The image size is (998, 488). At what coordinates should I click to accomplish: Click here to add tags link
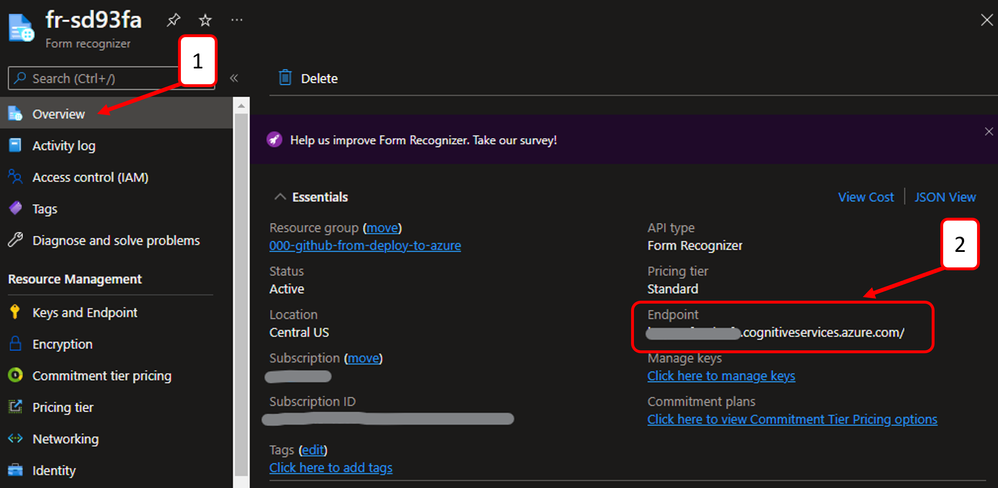click(x=331, y=468)
